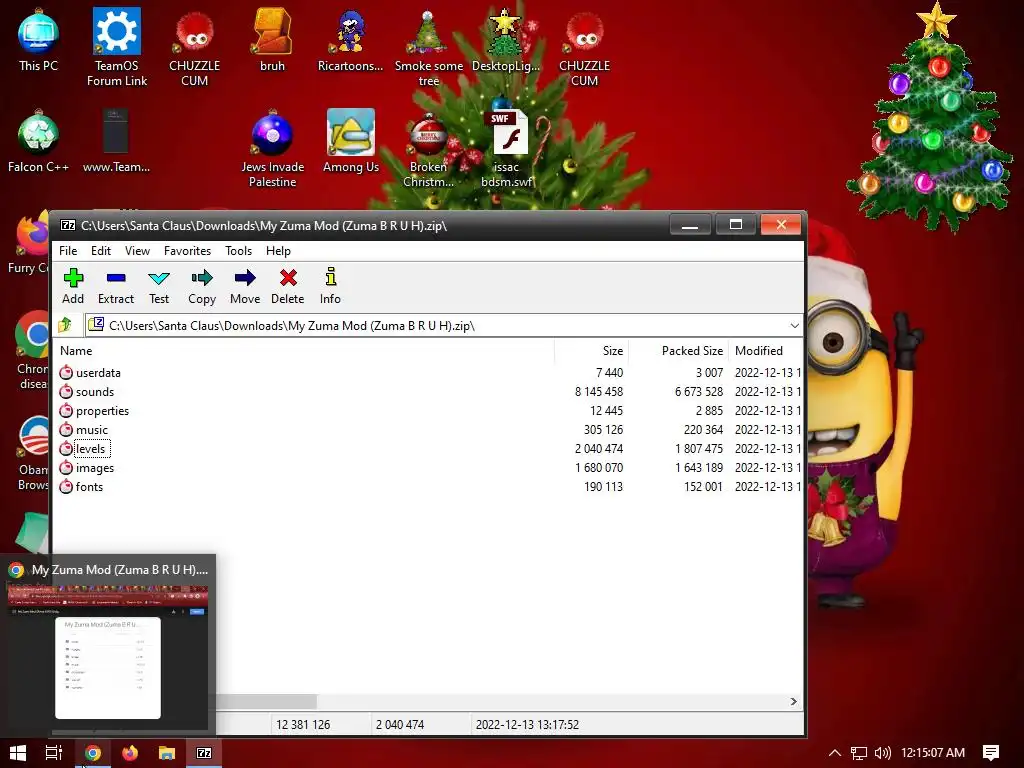
Task: Click the horizontal scrollbar right arrow
Action: [x=793, y=701]
